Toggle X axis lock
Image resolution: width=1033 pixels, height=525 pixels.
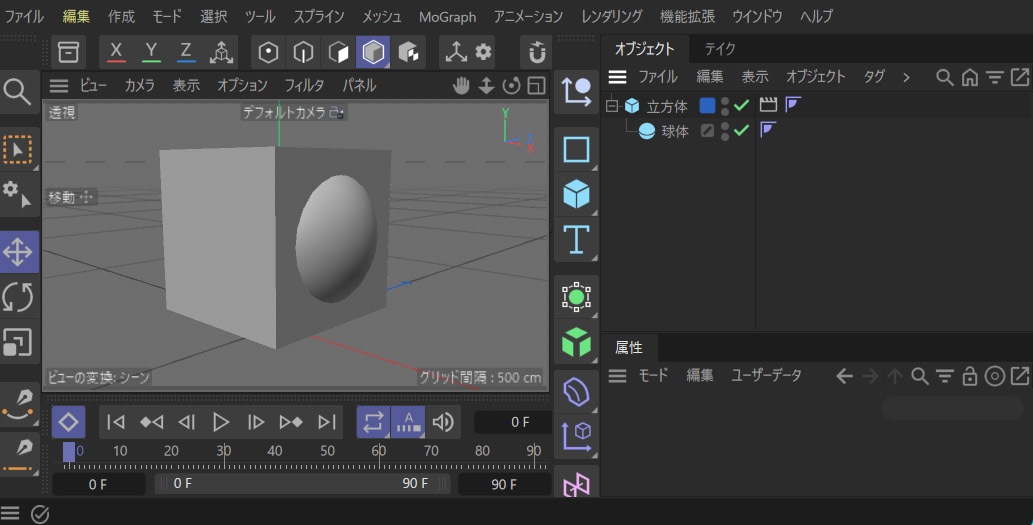pyautogui.click(x=117, y=51)
